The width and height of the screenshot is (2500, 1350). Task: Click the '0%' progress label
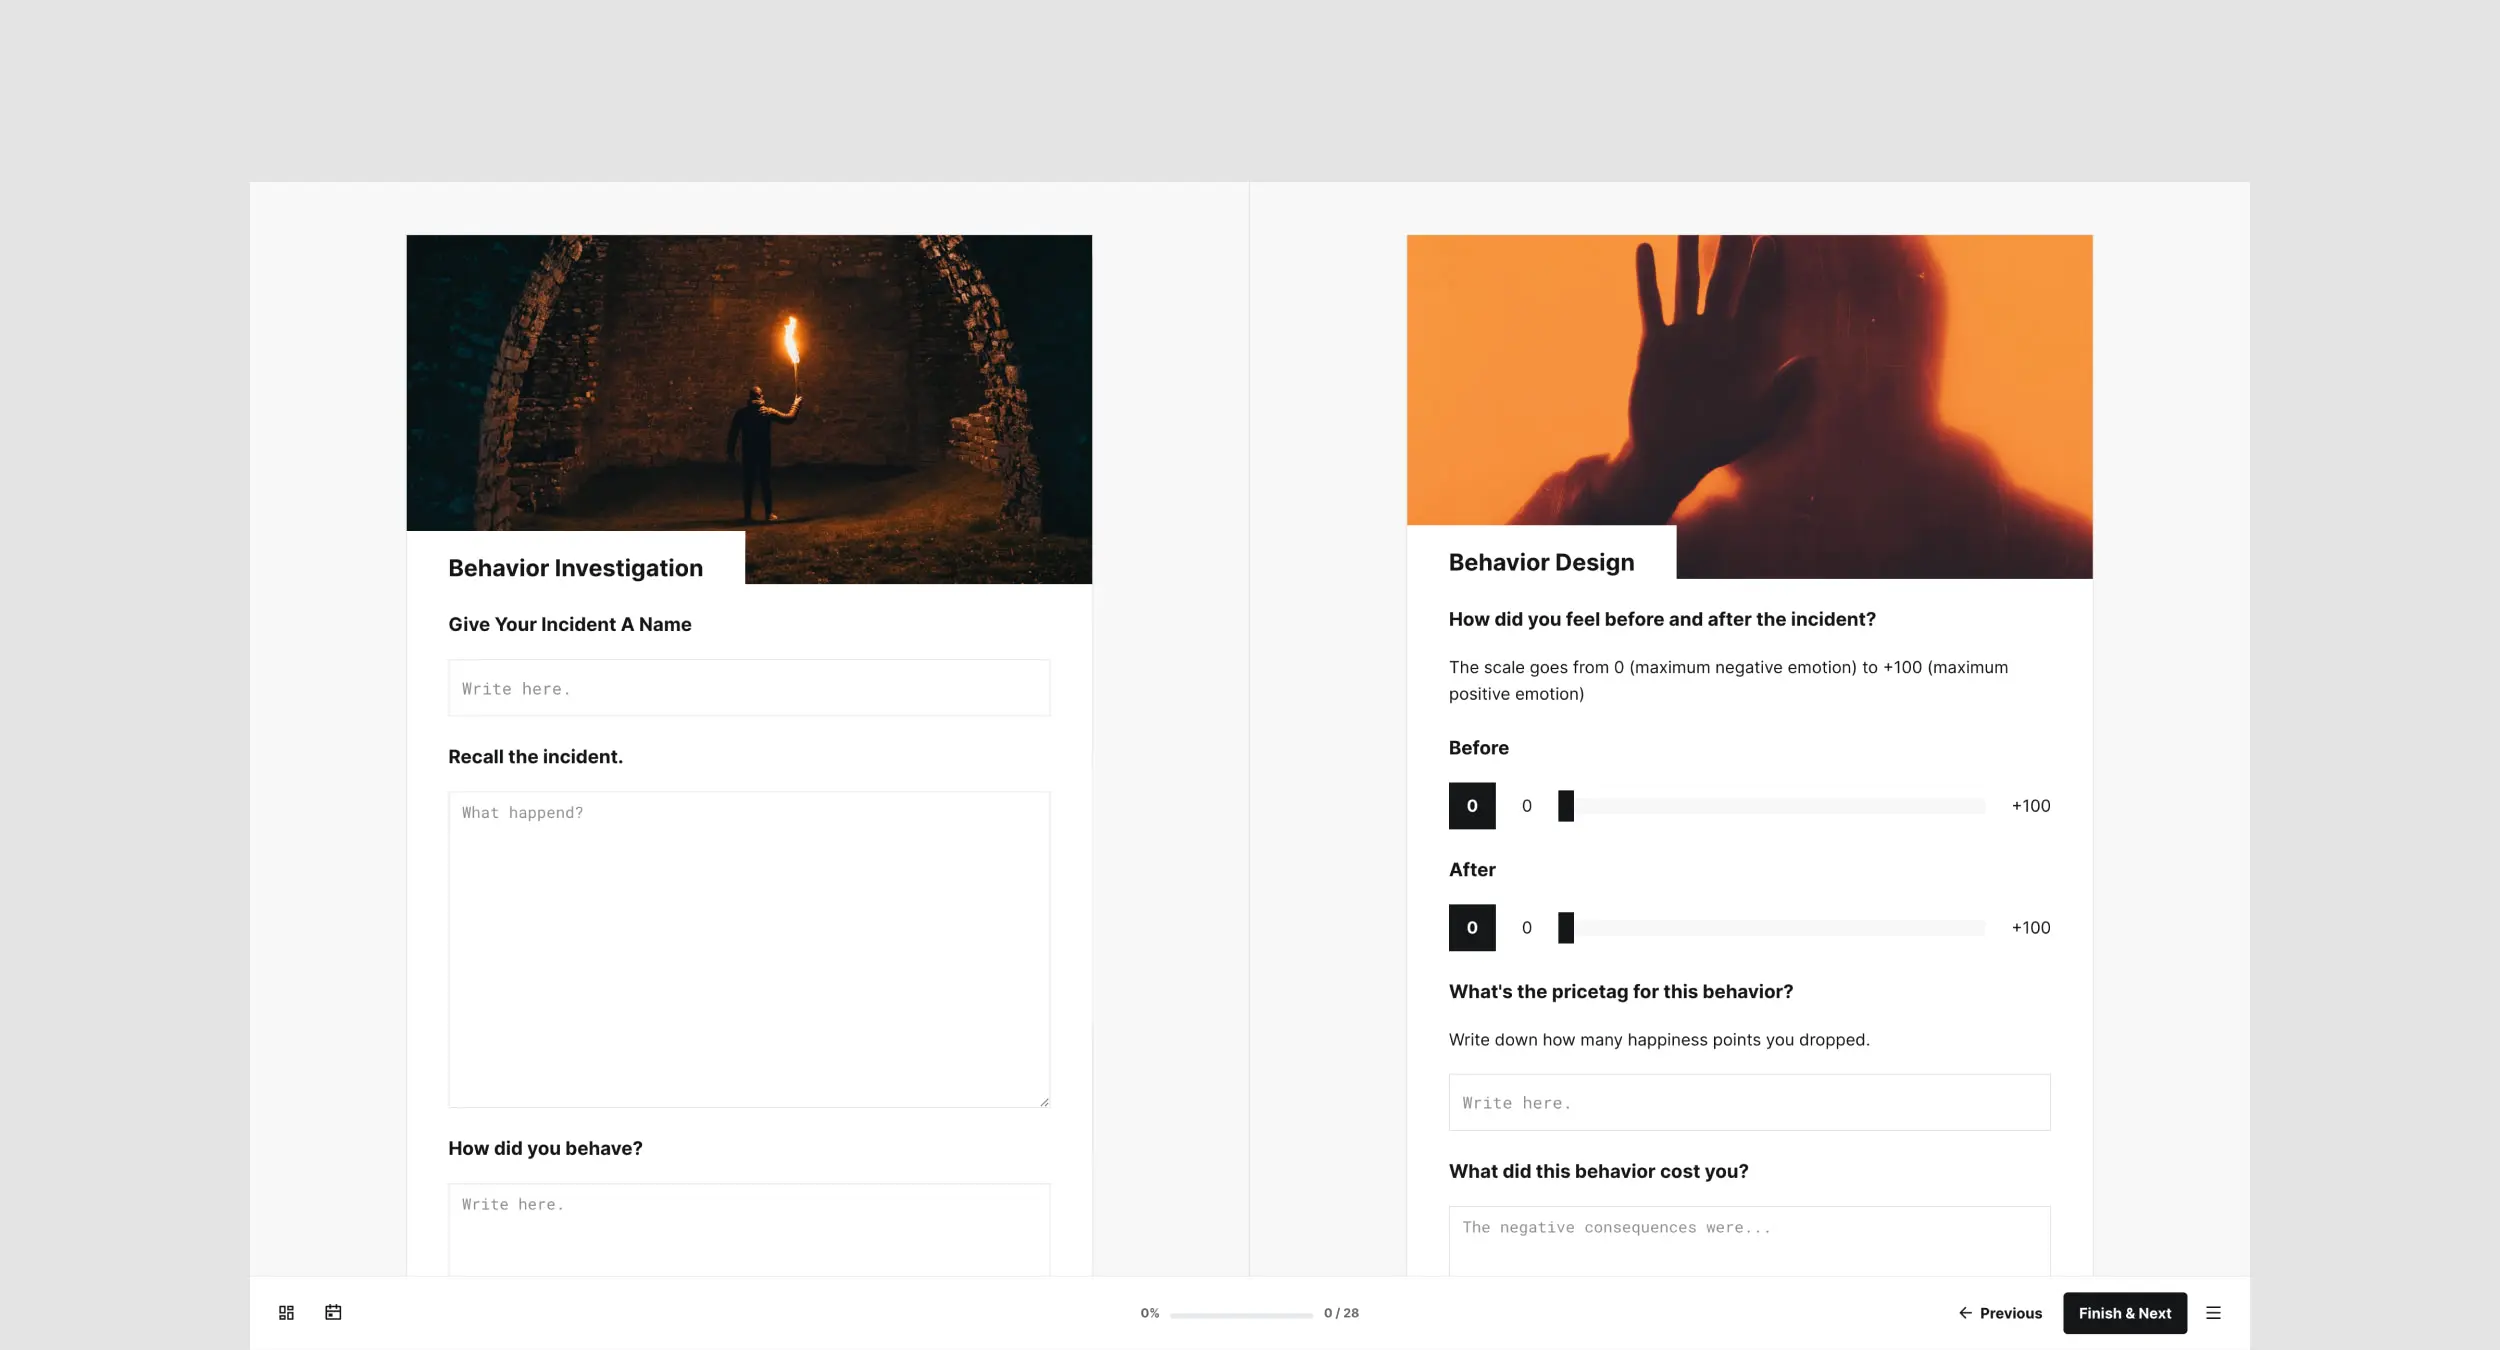[x=1150, y=1313]
